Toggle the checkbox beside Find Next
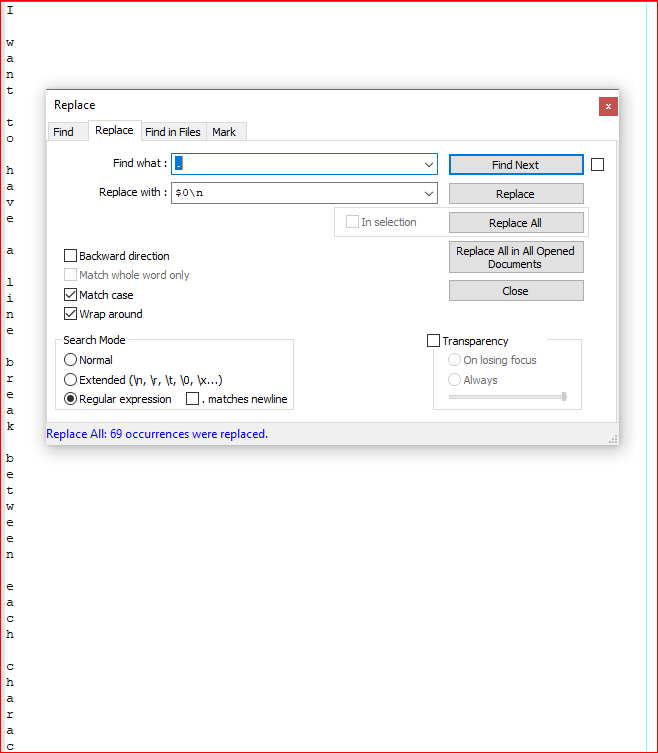 click(x=597, y=165)
